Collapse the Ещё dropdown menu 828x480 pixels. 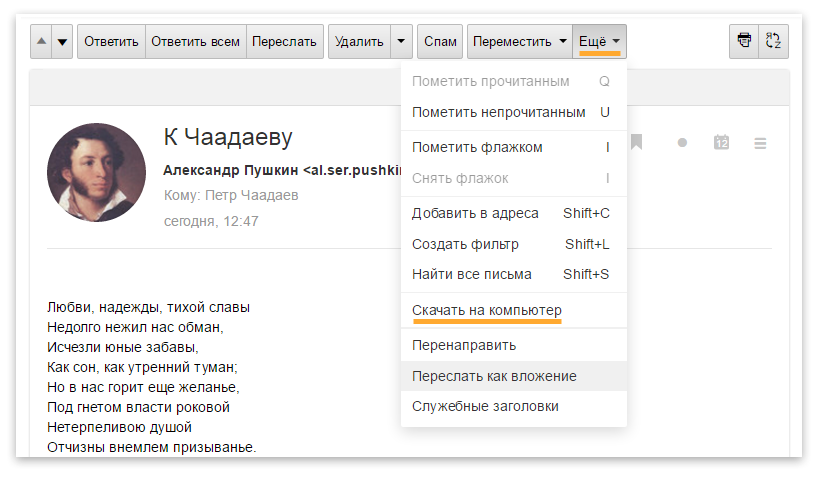point(599,41)
